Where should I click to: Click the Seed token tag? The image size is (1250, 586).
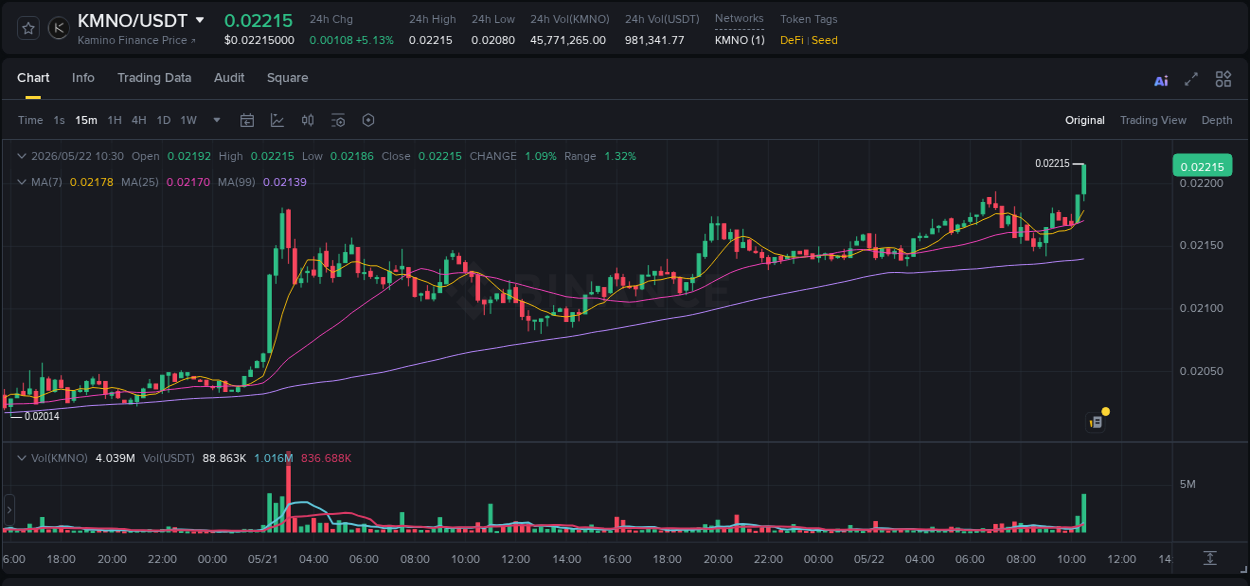(825, 40)
